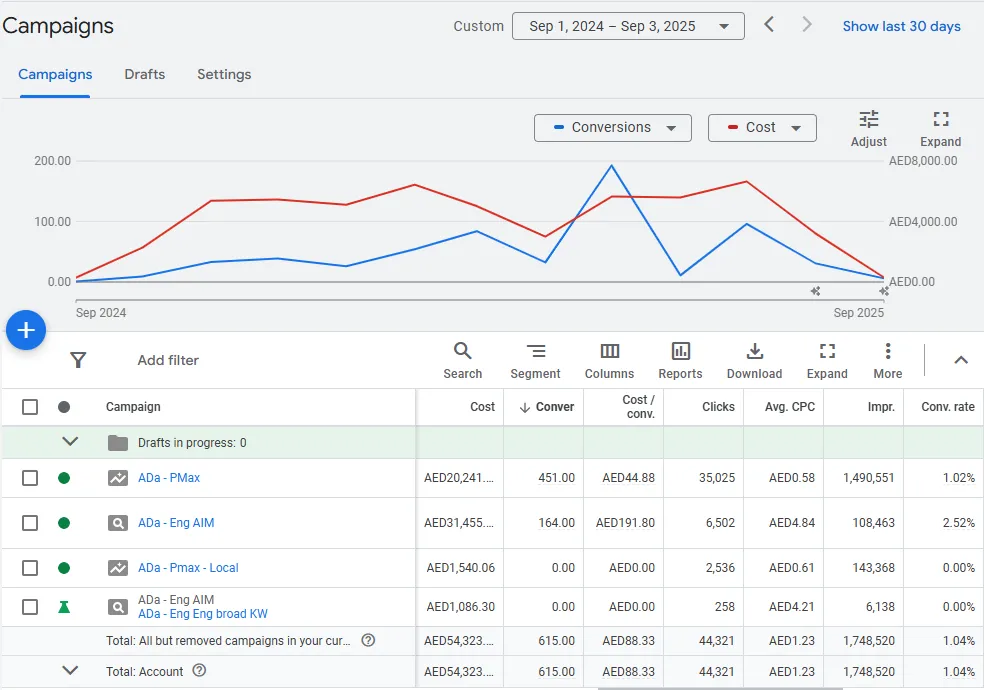Open the Cost metric dropdown
This screenshot has height=690, width=984.
coord(762,127)
